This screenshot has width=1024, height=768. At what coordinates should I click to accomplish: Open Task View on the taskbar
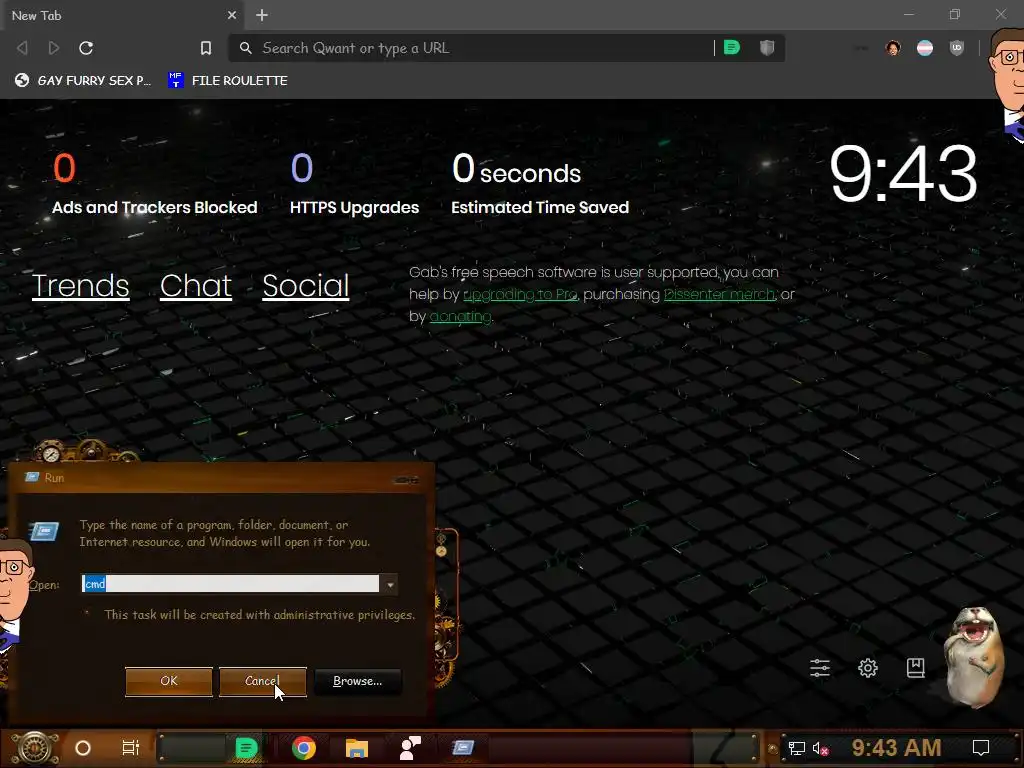(131, 748)
